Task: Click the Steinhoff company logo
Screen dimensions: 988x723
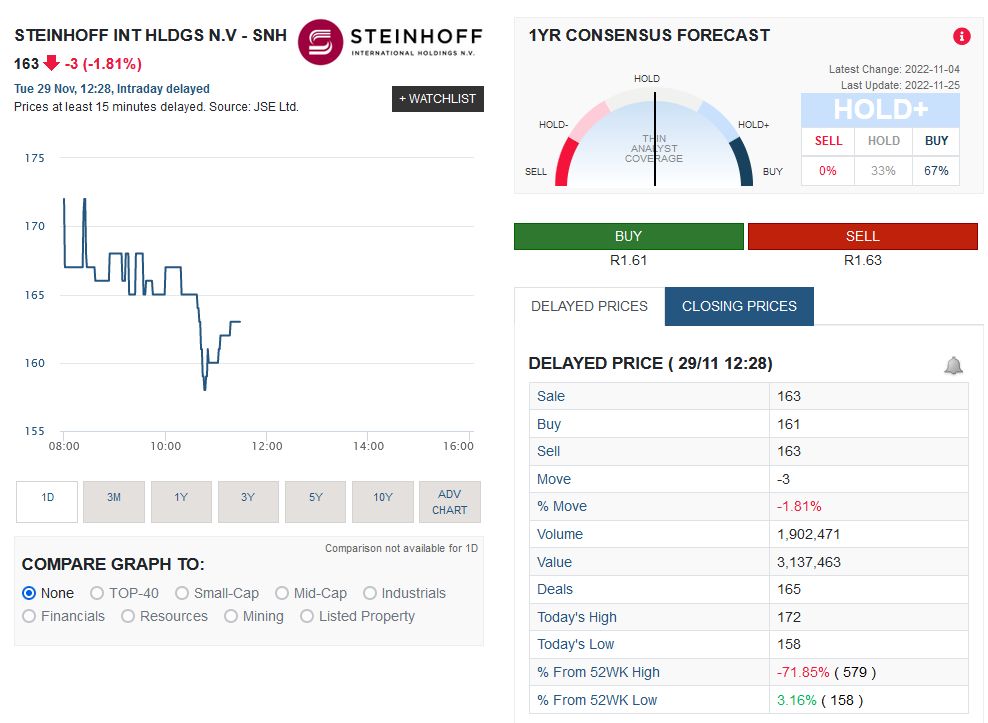Action: (x=391, y=42)
